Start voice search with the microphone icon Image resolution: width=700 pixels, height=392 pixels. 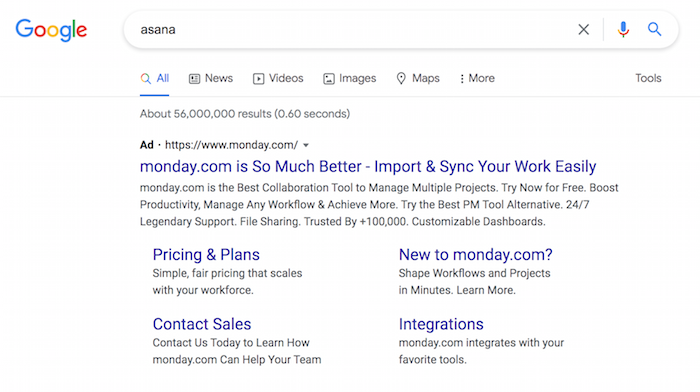click(623, 29)
